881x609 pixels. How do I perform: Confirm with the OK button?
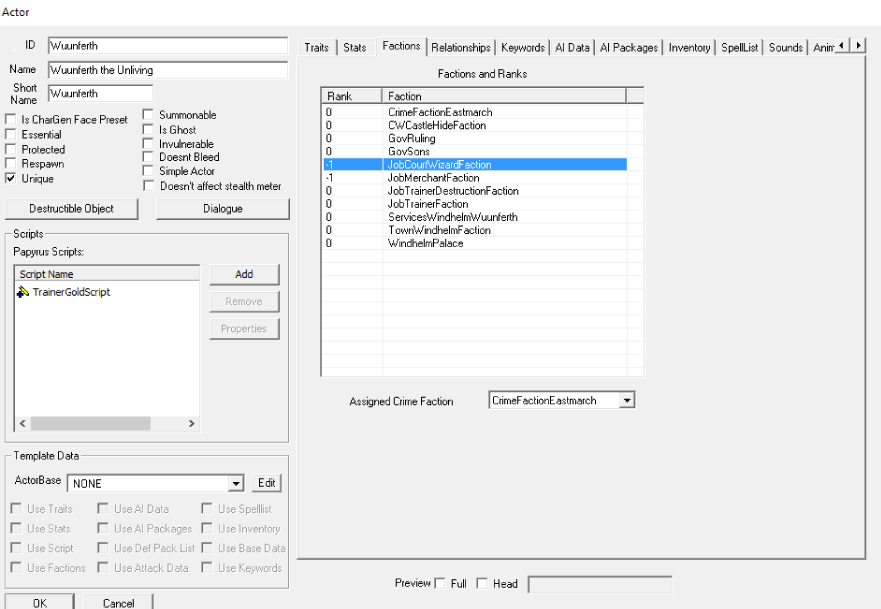click(x=40, y=602)
